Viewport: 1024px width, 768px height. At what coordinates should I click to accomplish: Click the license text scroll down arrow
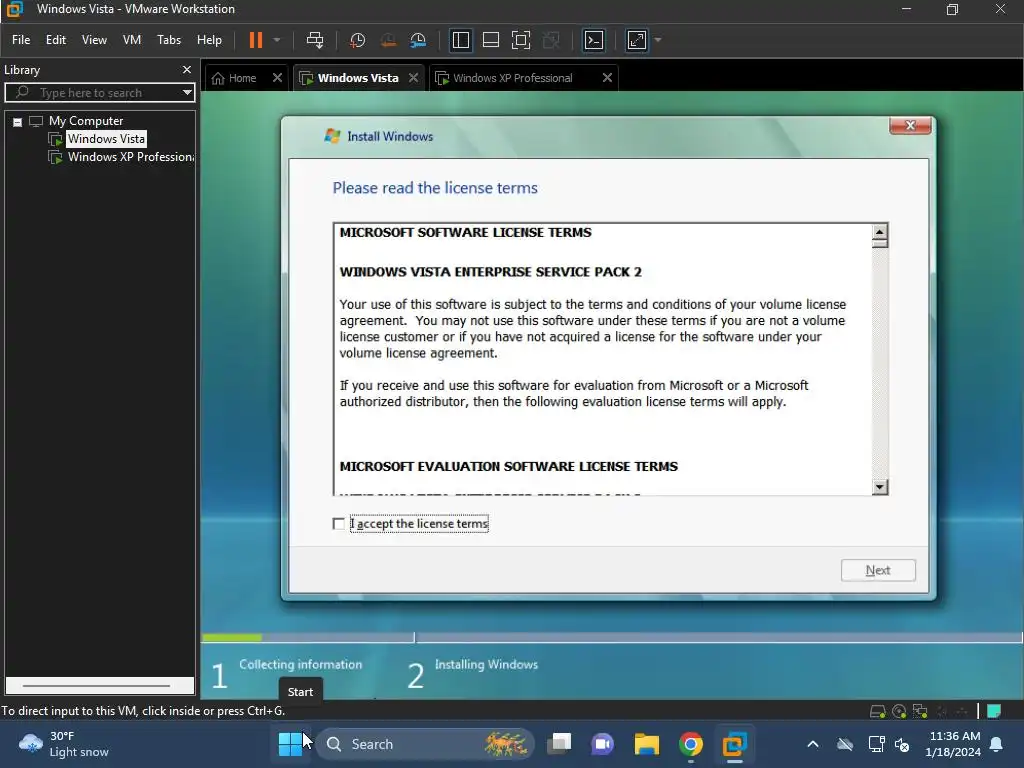point(880,487)
